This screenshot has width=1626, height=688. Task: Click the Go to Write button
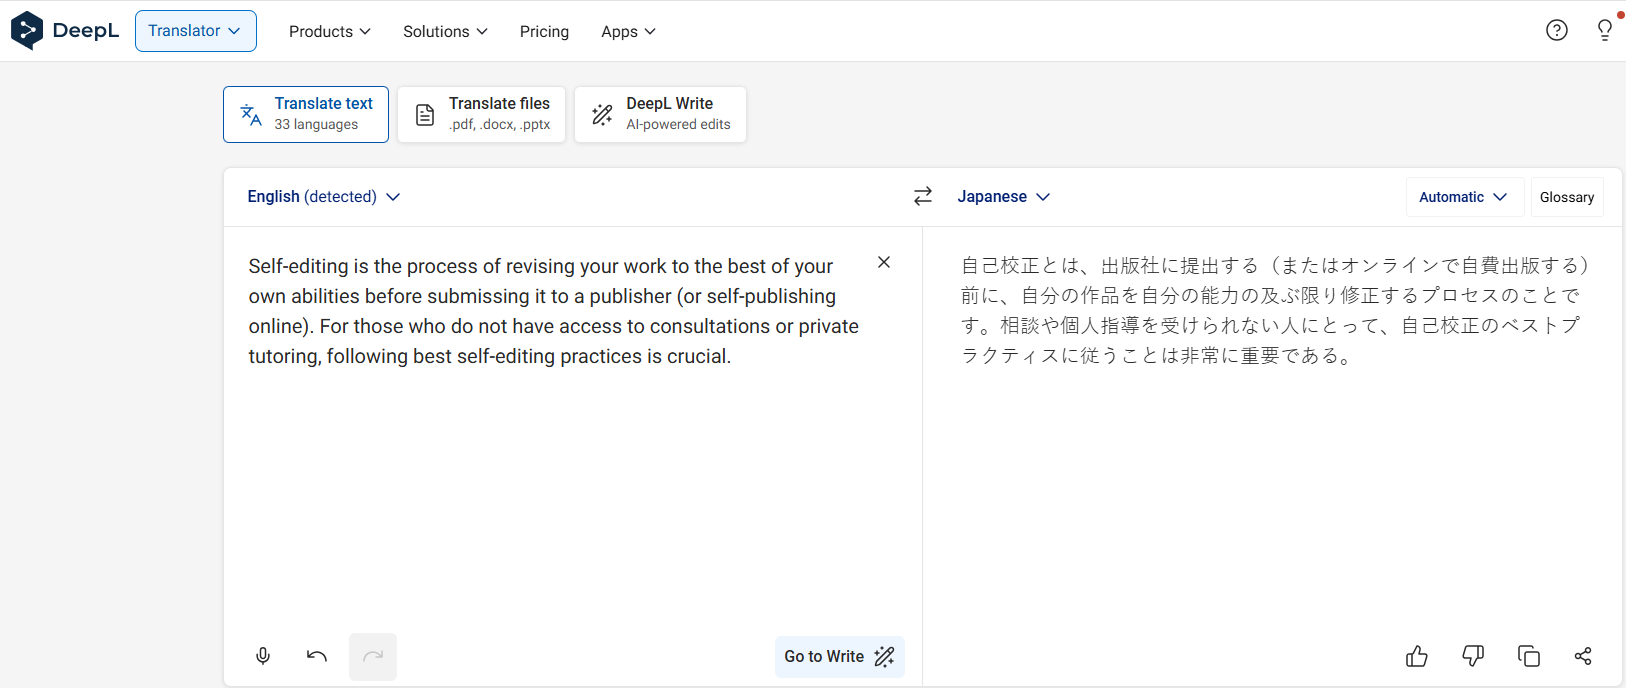point(839,656)
